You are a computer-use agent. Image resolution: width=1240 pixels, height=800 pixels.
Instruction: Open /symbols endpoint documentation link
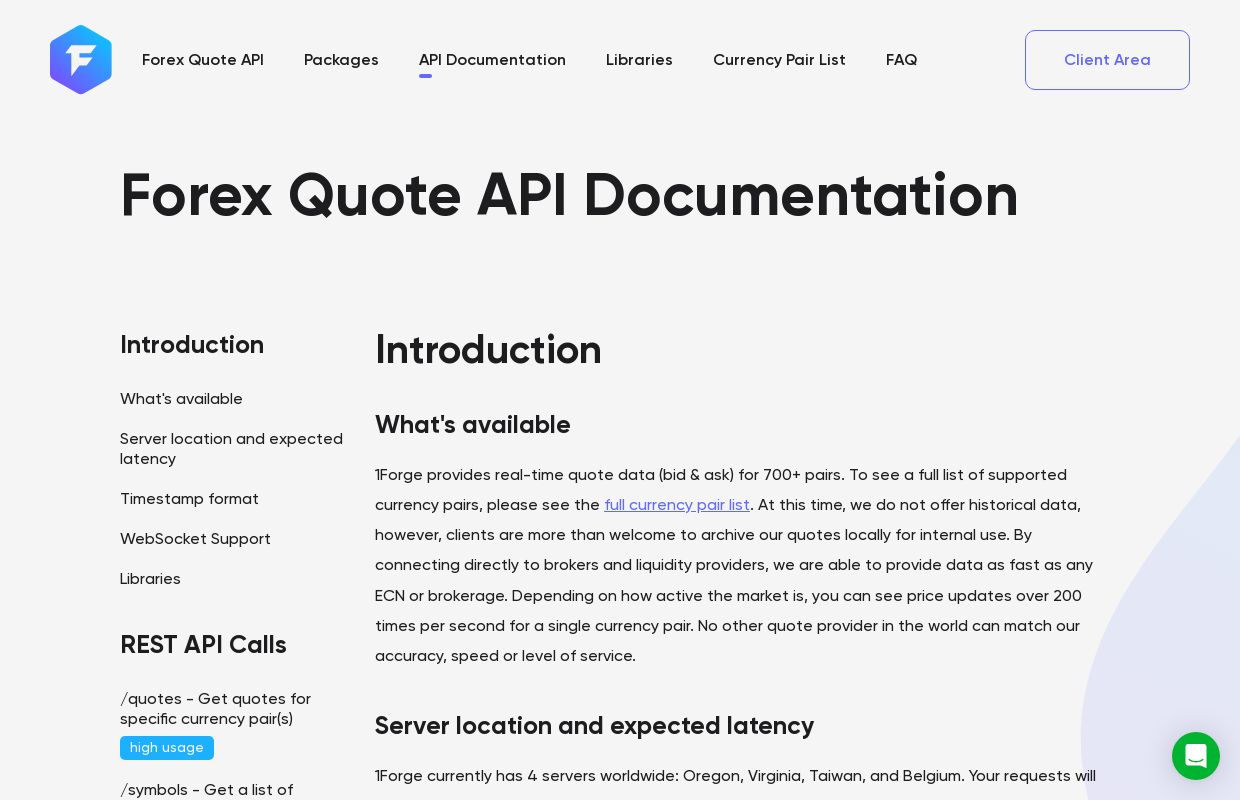tap(207, 790)
